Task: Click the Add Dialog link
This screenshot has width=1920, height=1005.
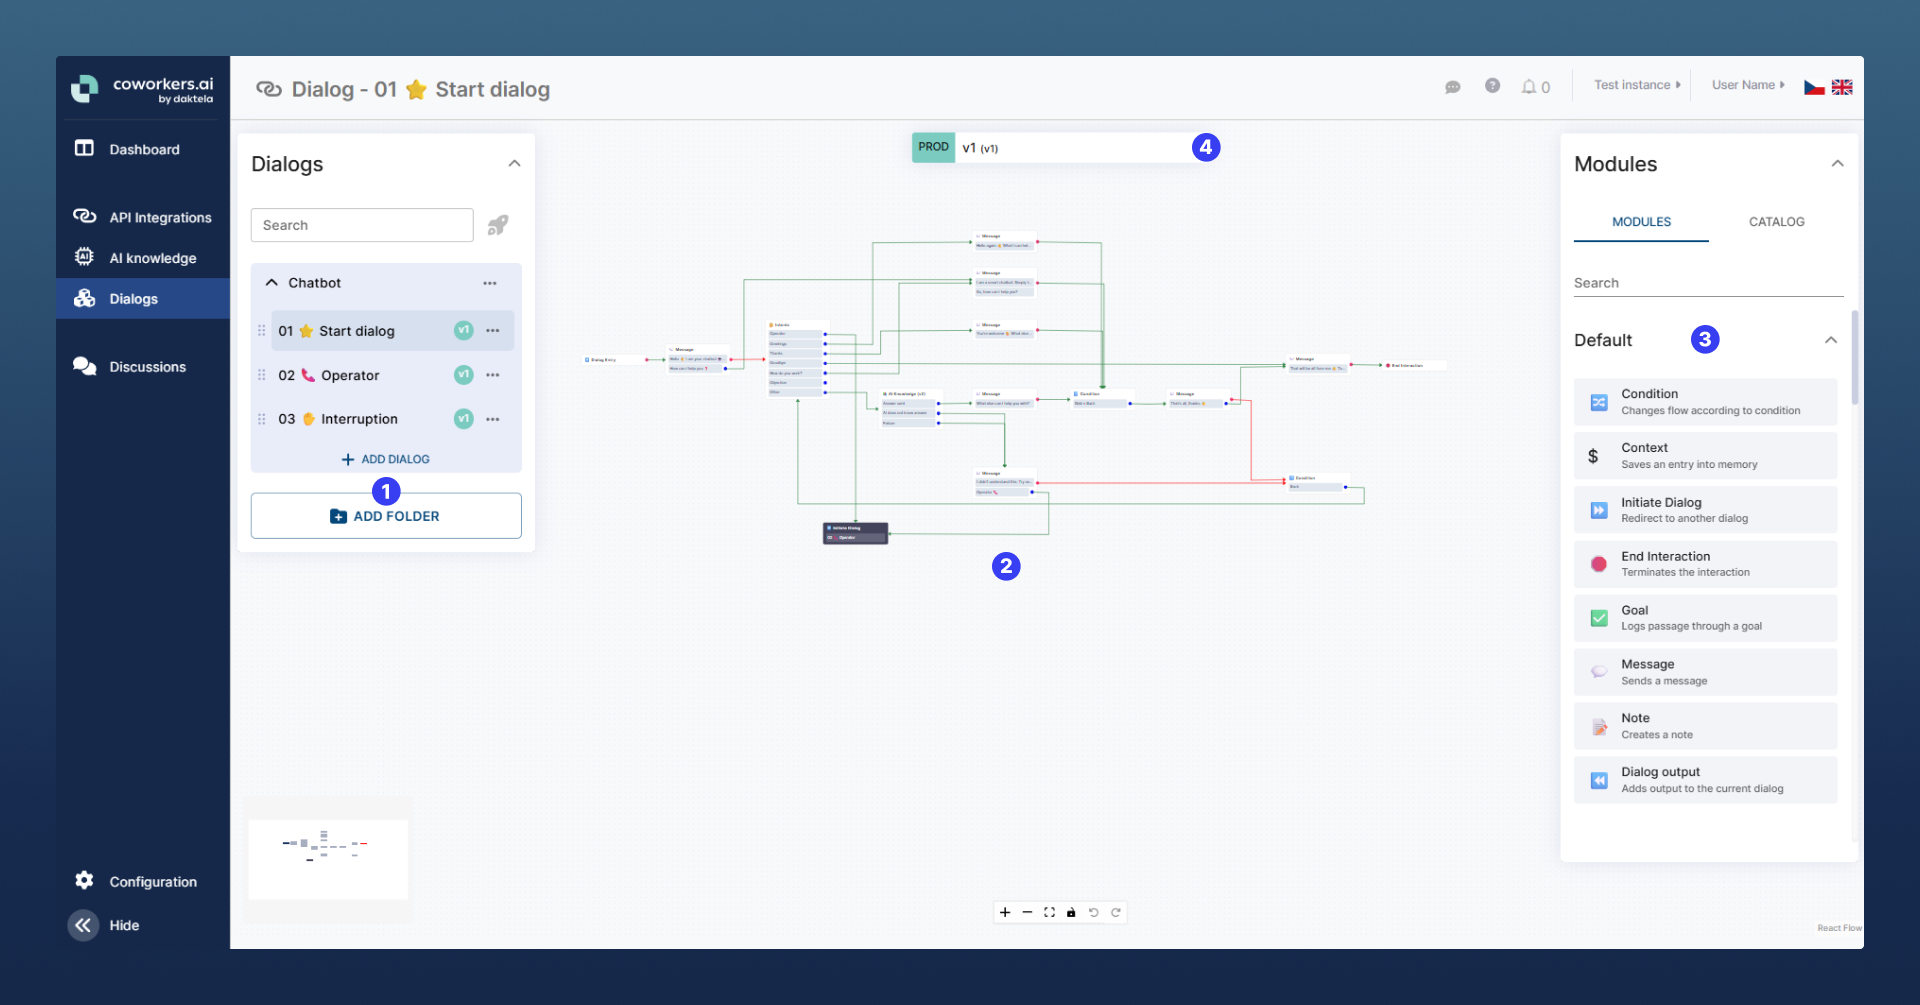Action: [x=386, y=459]
